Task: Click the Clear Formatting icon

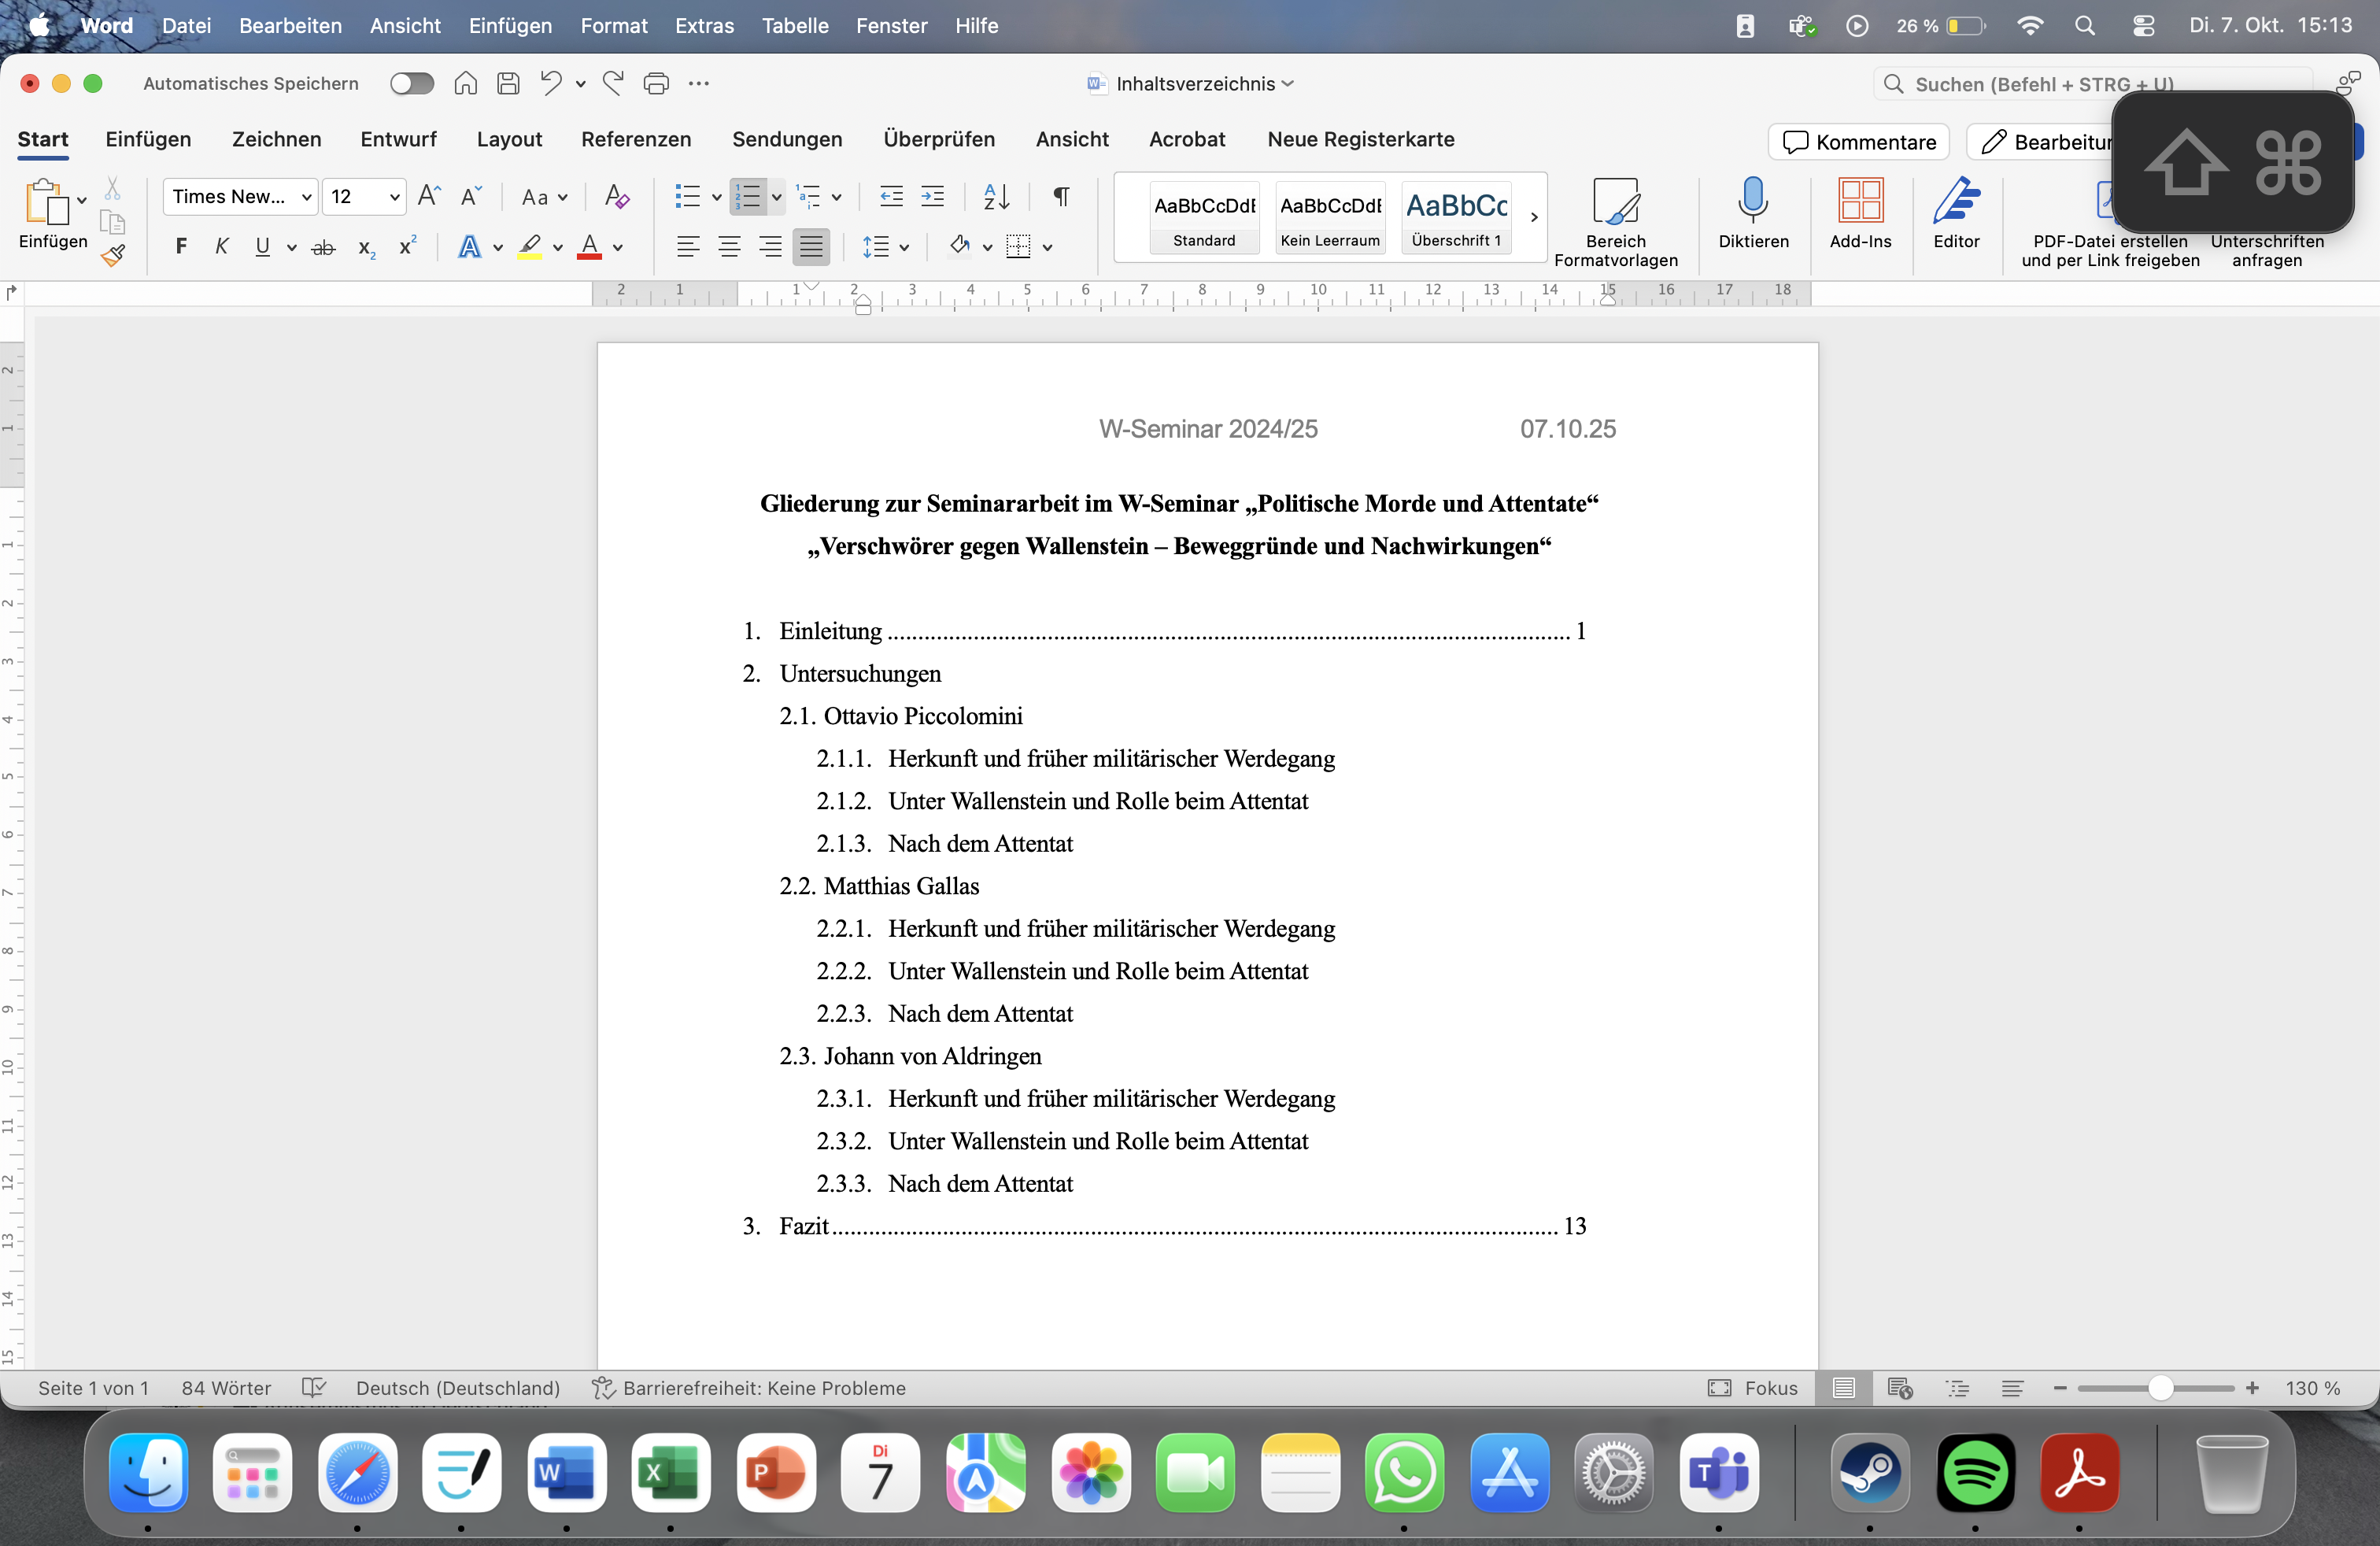Action: point(617,197)
